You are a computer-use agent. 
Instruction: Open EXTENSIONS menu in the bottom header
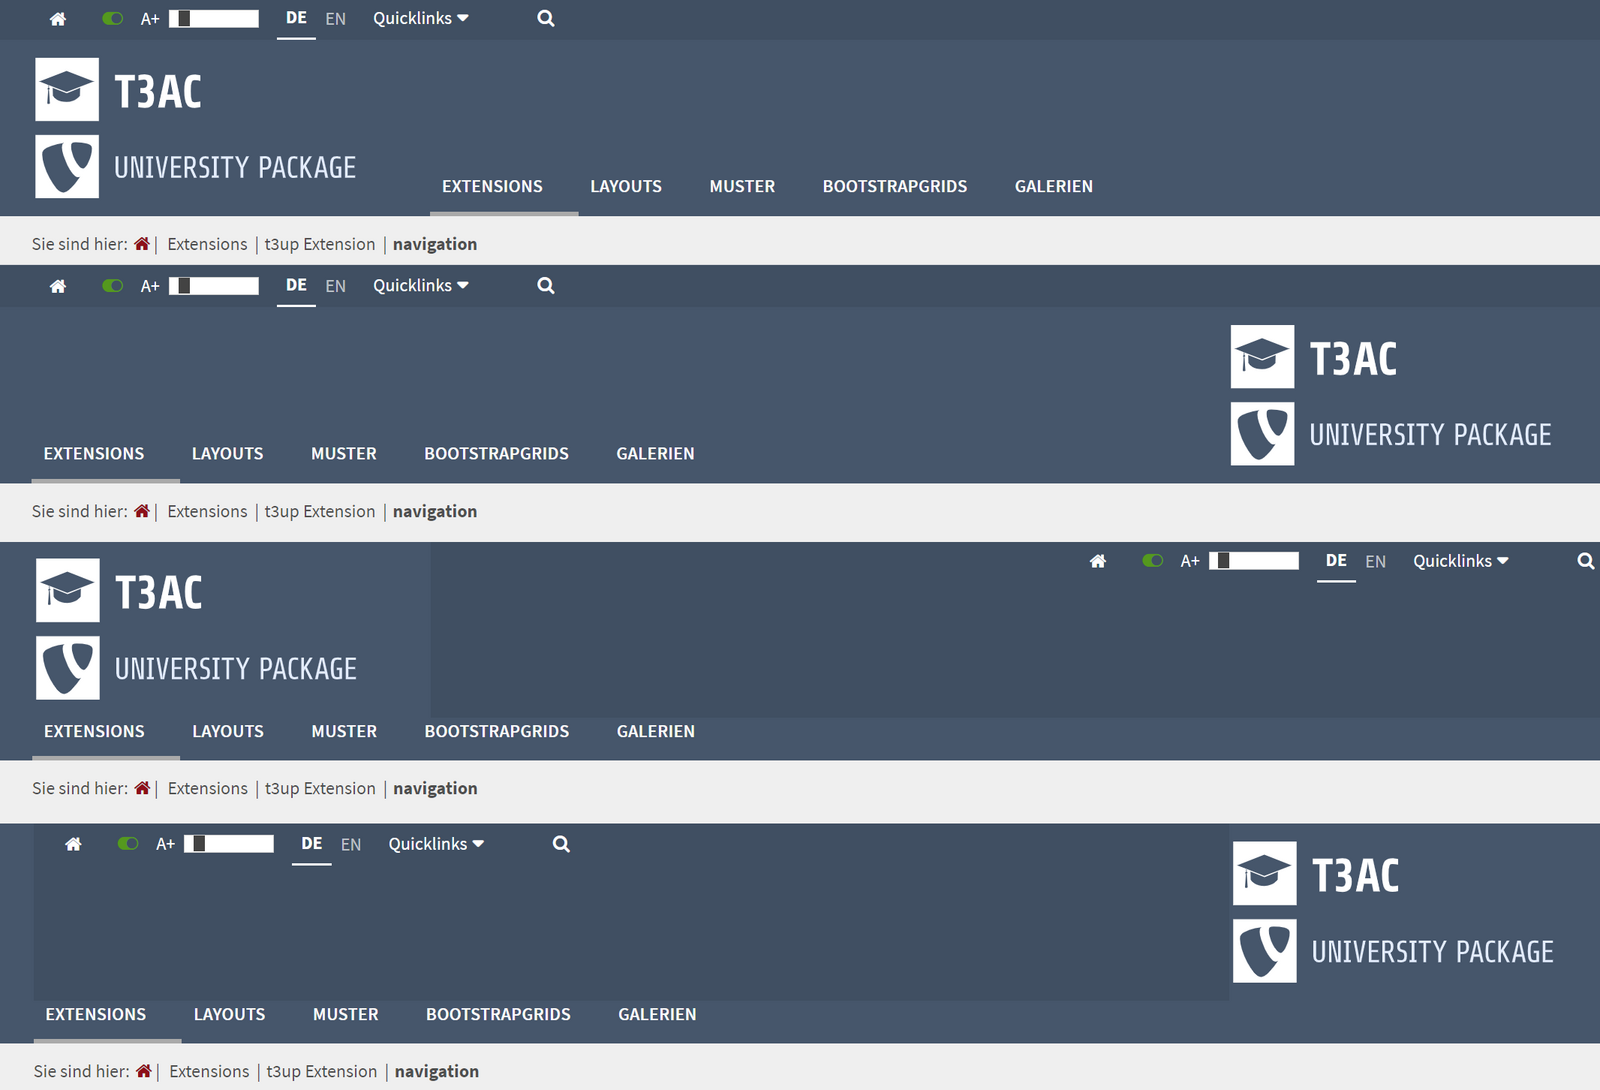pyautogui.click(x=96, y=1014)
